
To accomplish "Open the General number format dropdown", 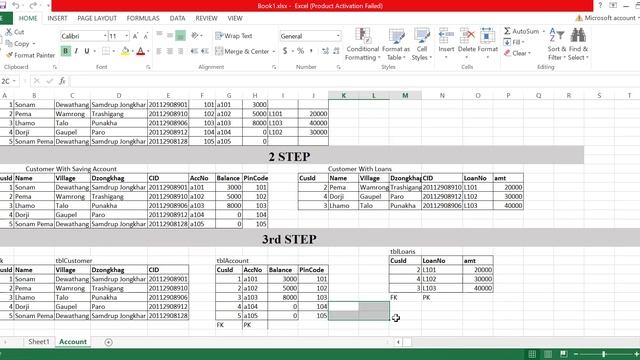I will click(338, 36).
